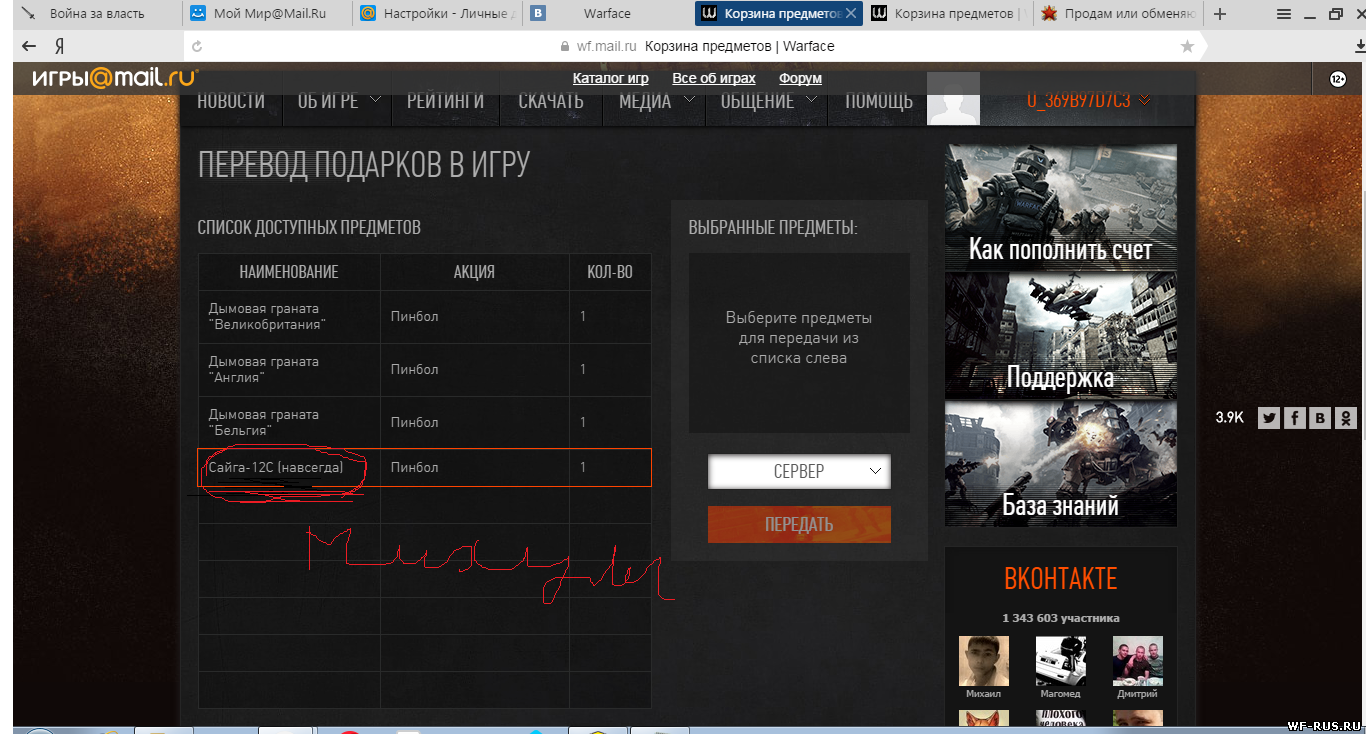Open a new tab with the plus button

click(x=1219, y=14)
